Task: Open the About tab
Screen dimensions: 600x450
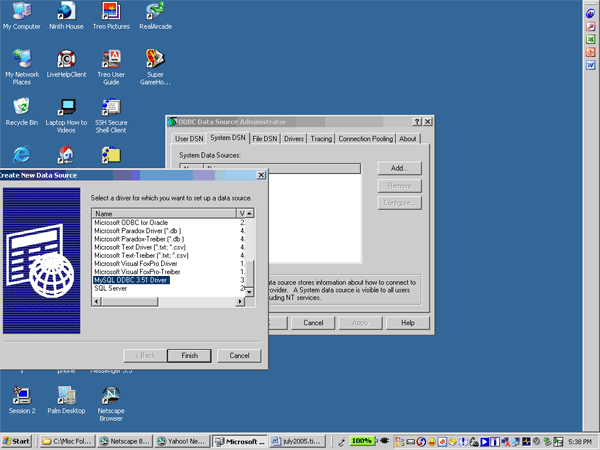Action: coord(408,139)
